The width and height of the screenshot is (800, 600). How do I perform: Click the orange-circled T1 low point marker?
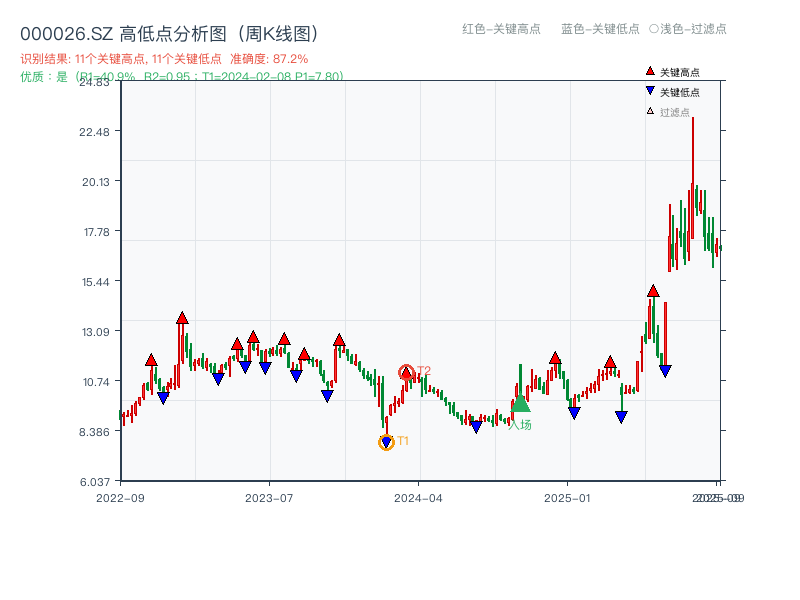point(386,442)
